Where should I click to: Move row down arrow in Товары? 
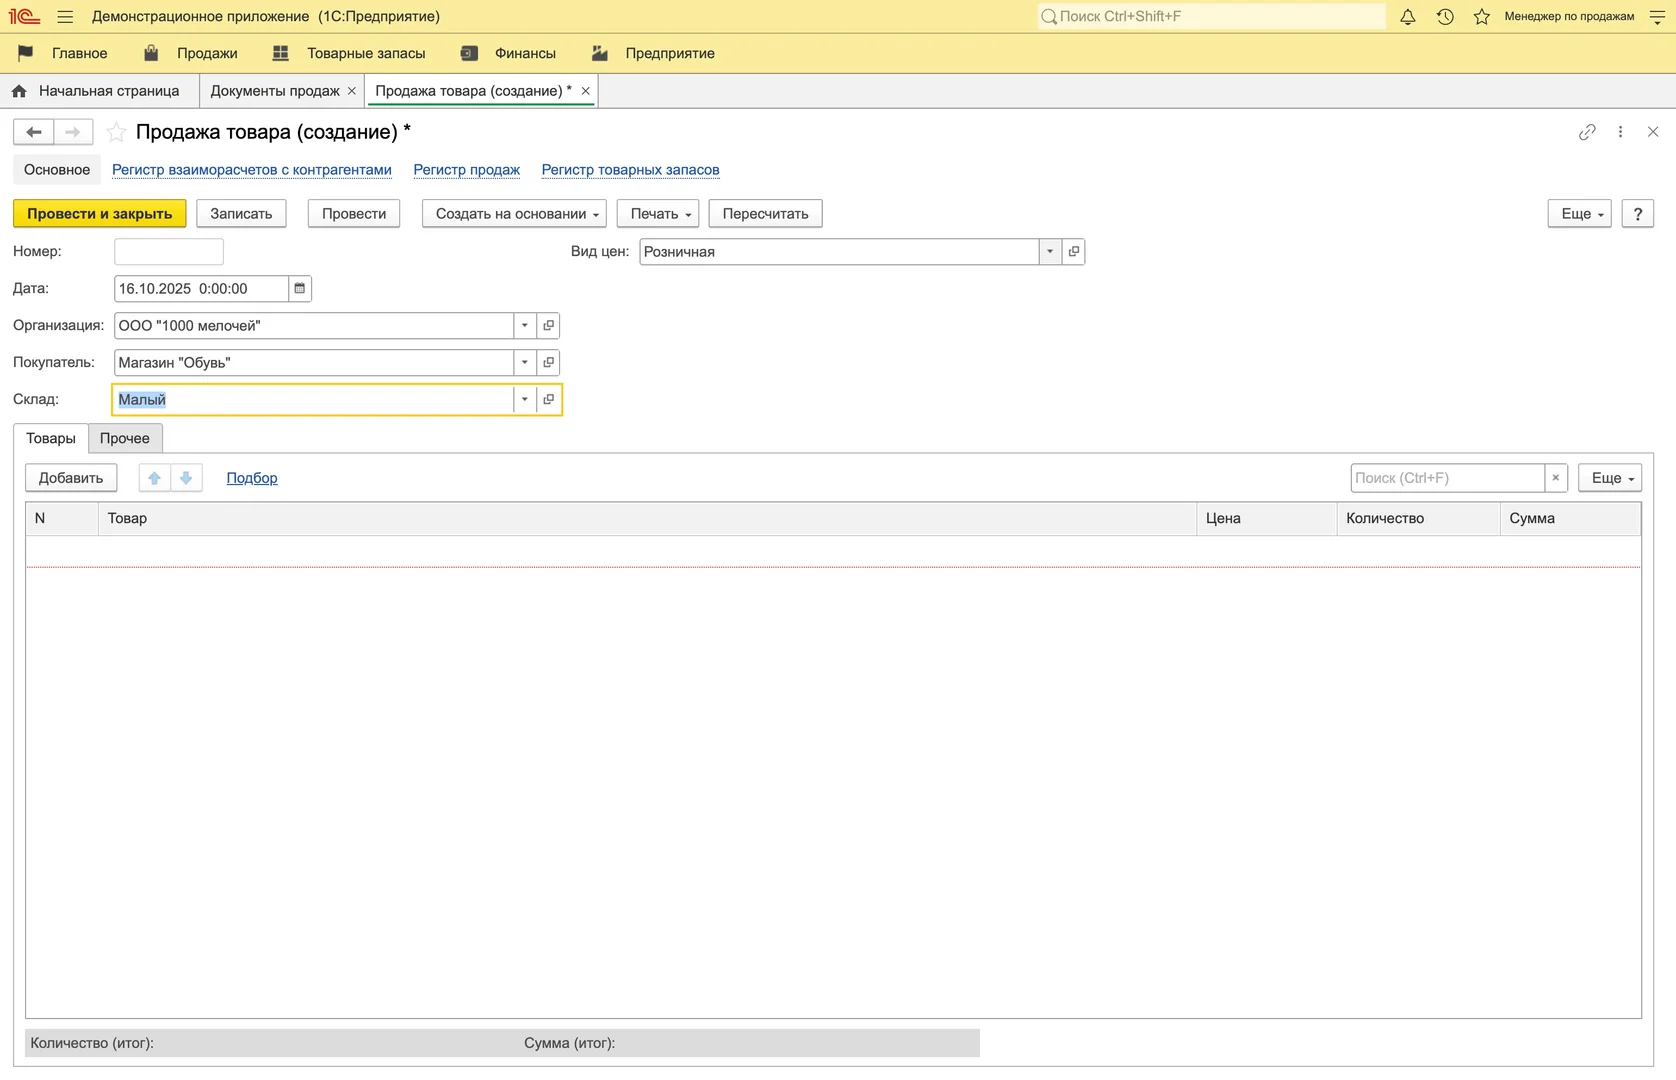186,478
